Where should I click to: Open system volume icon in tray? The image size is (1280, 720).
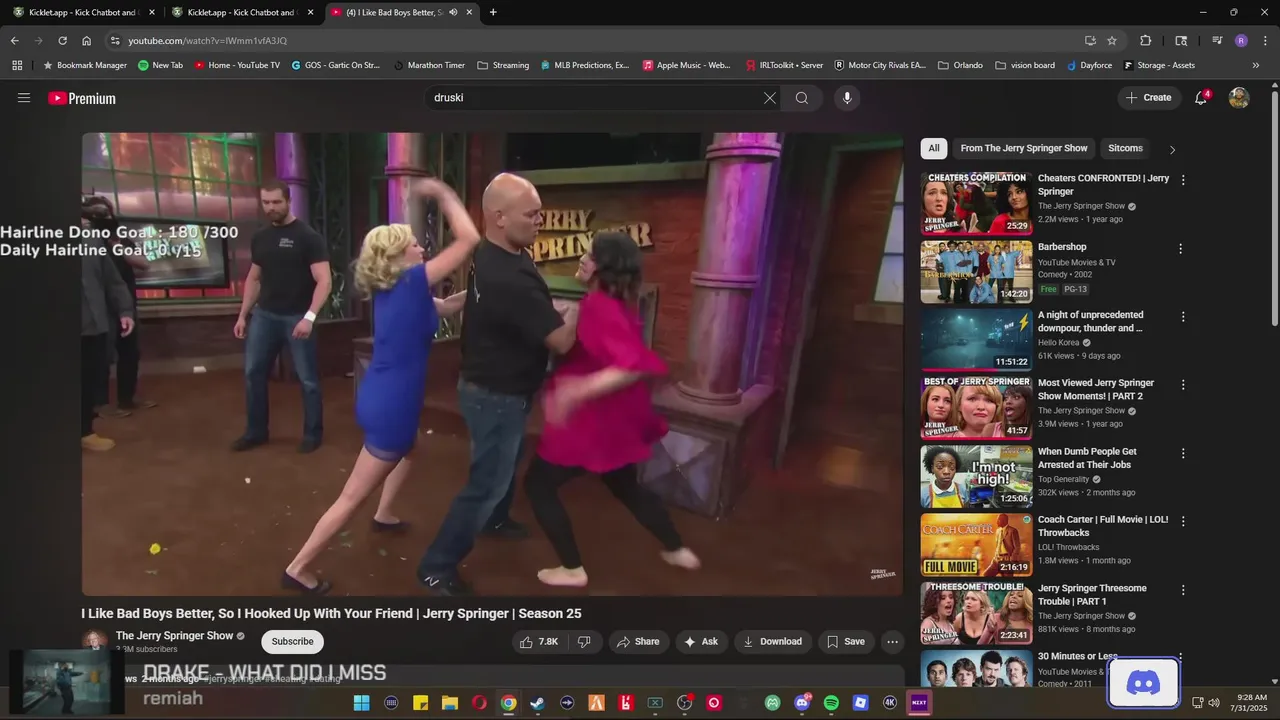click(x=1213, y=703)
